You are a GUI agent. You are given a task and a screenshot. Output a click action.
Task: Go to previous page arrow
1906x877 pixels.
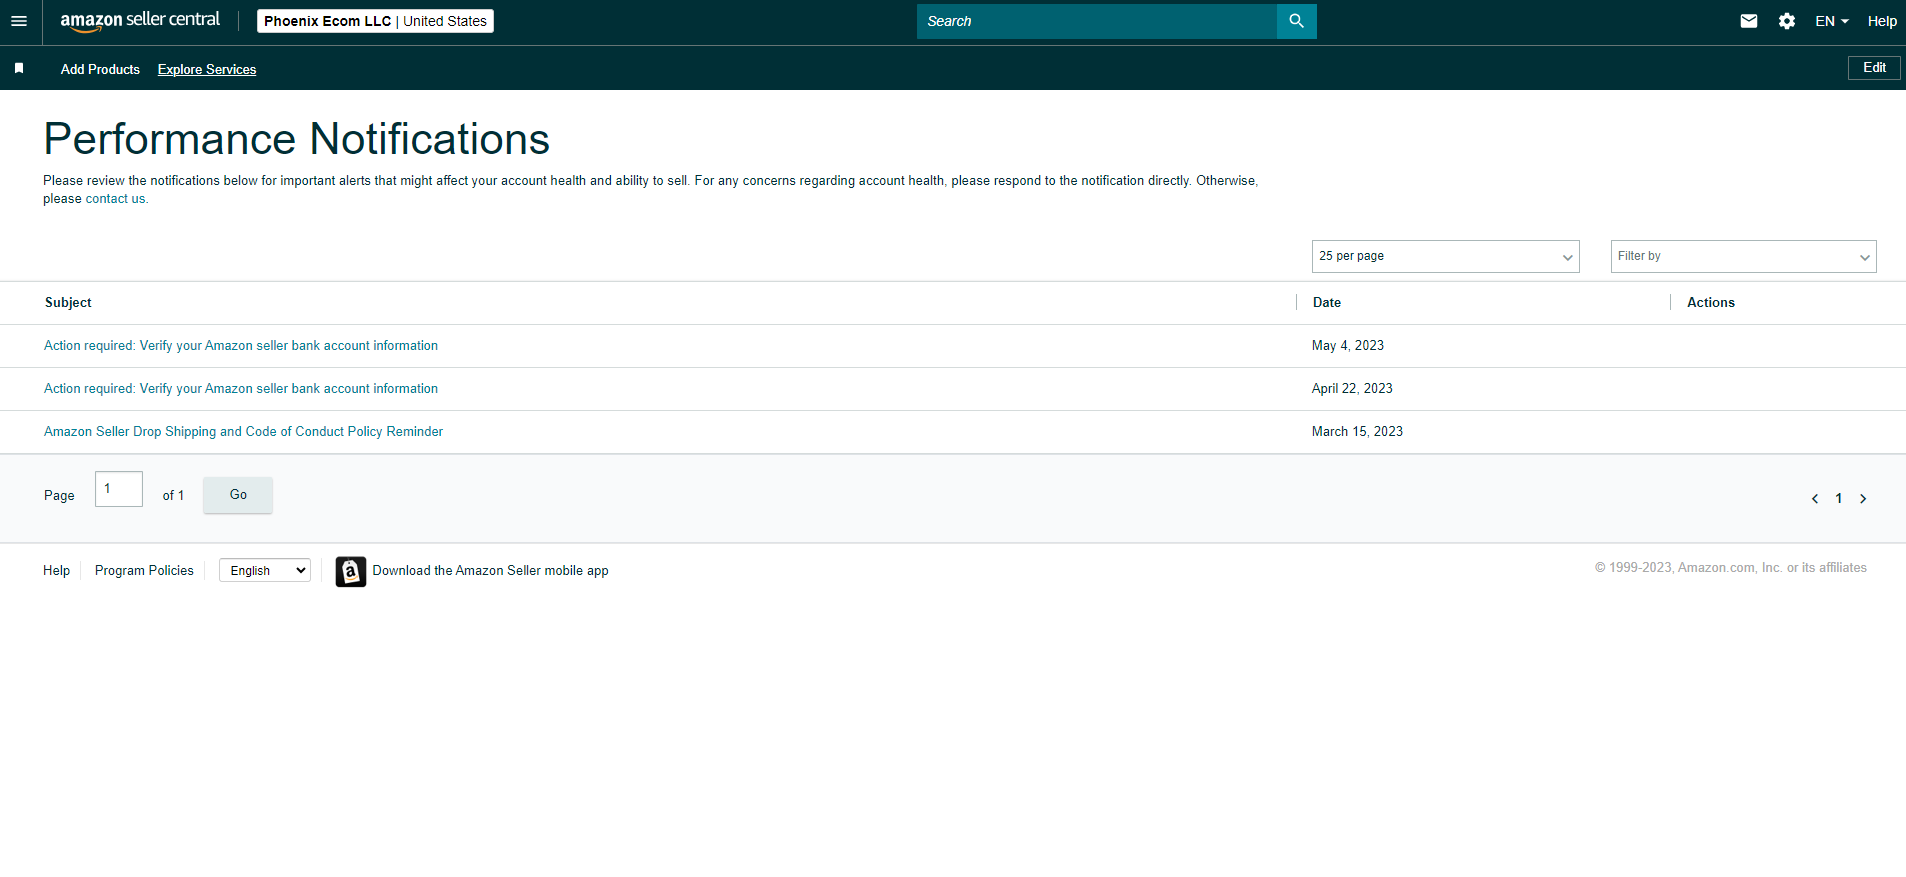click(1815, 498)
